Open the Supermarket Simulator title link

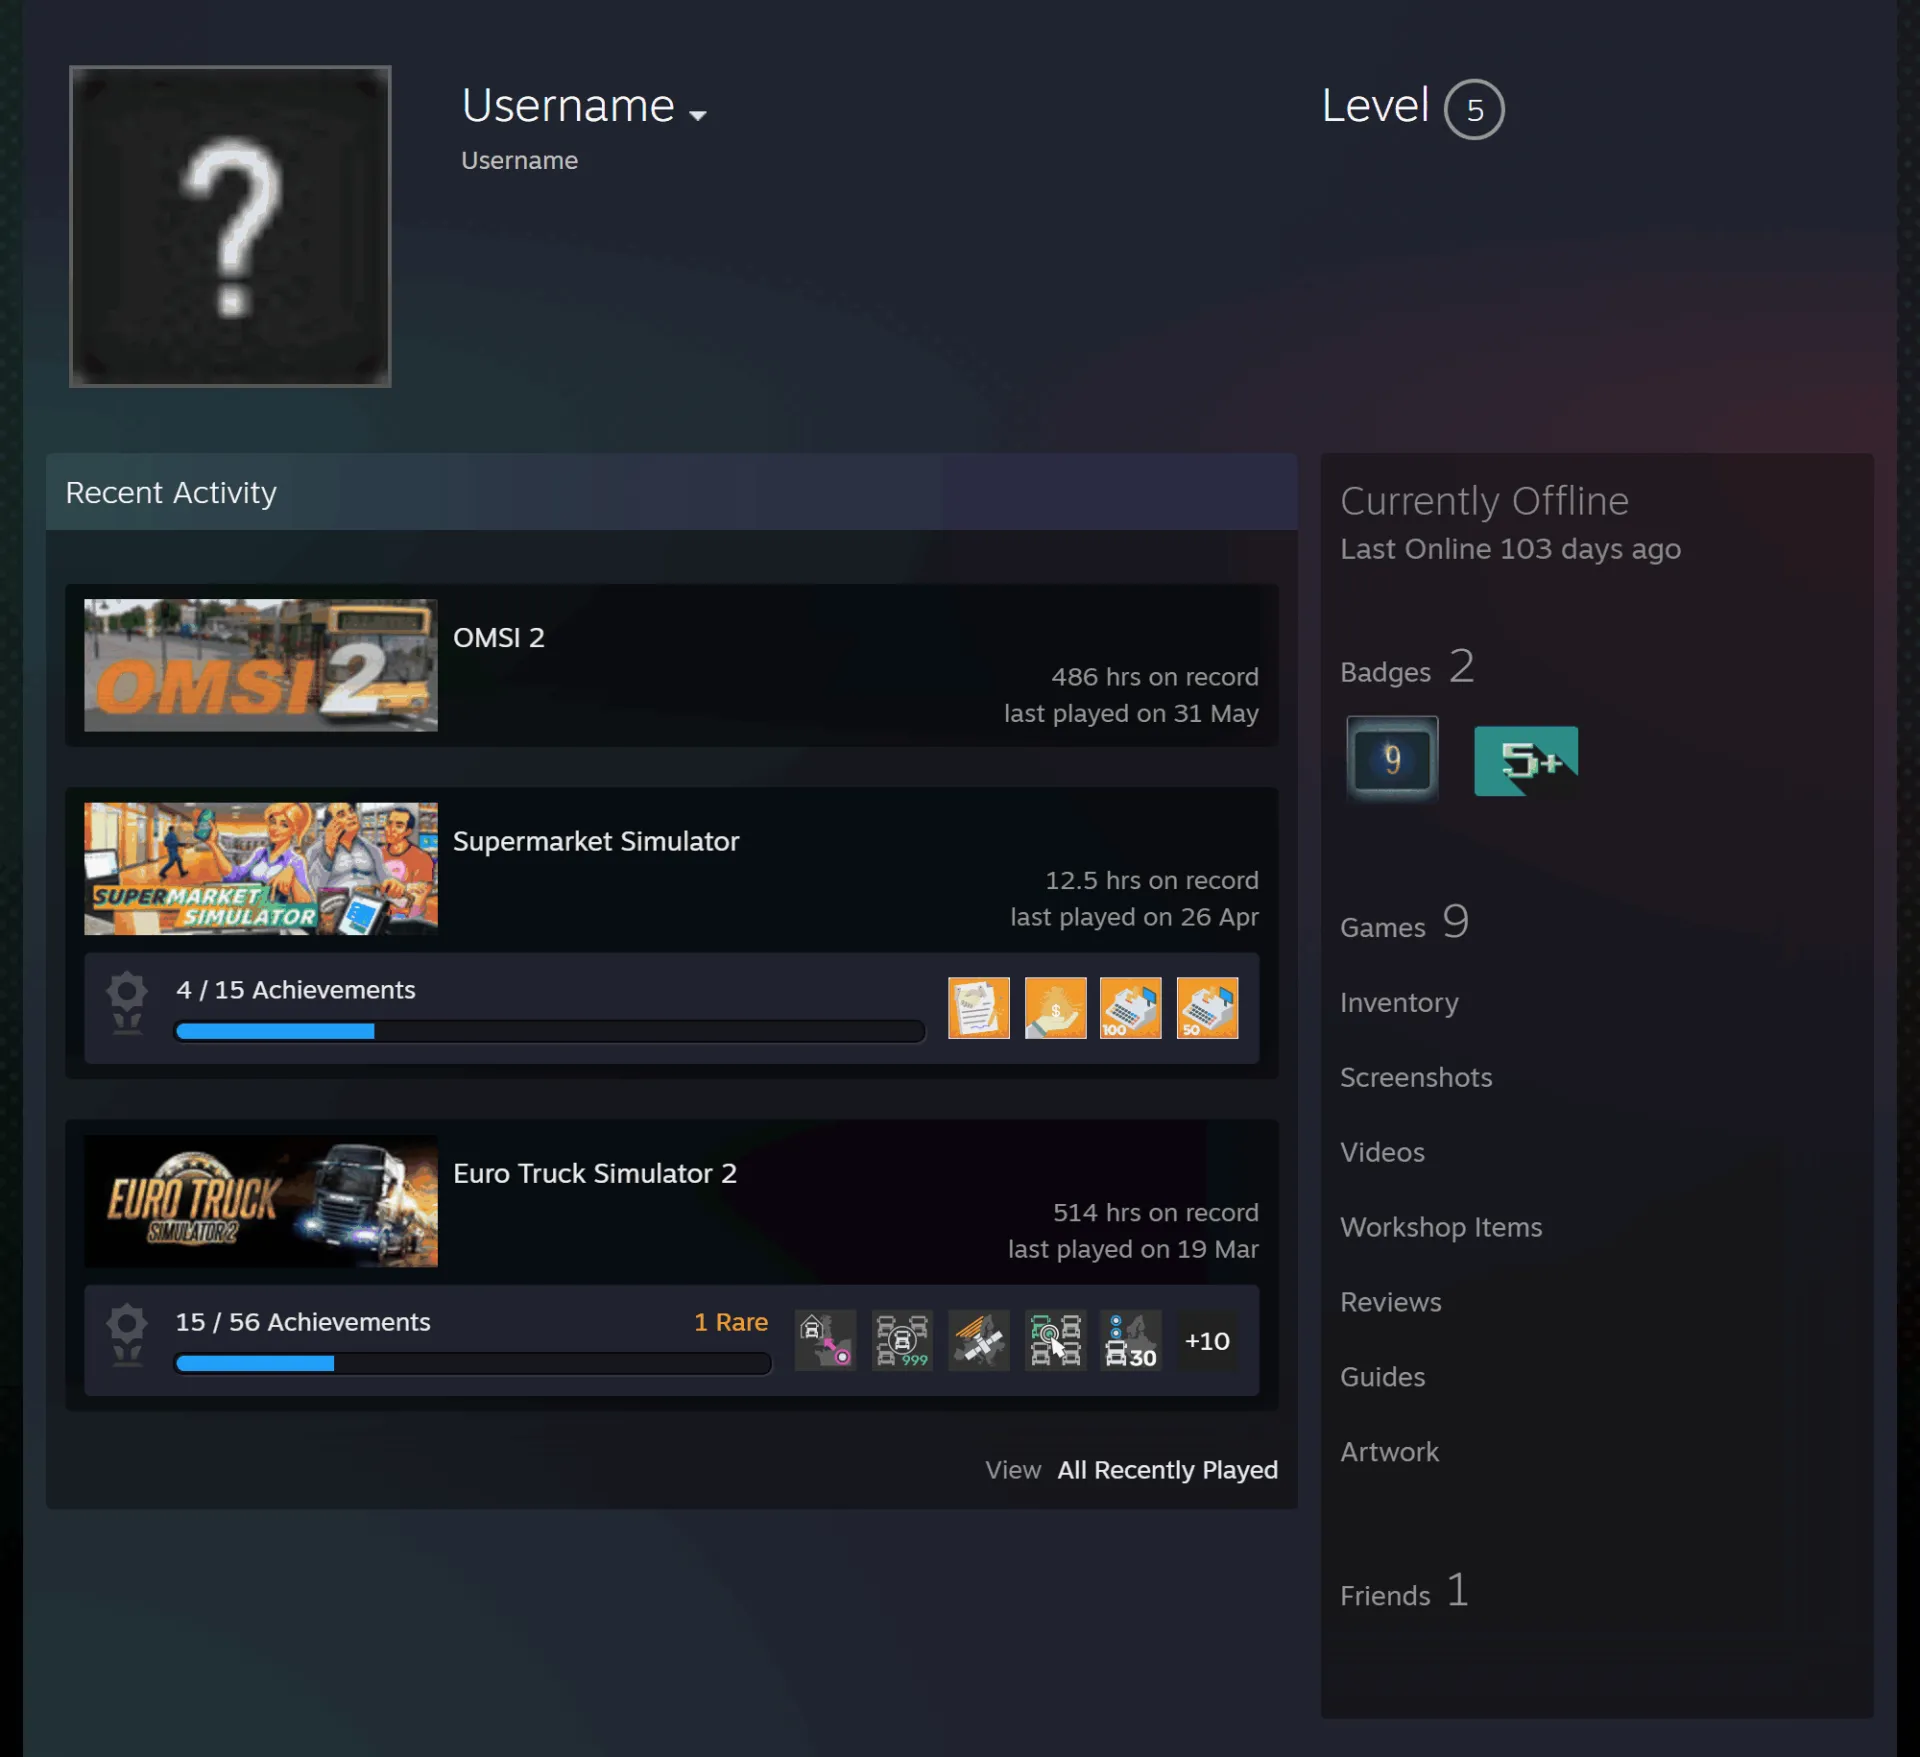pos(596,842)
